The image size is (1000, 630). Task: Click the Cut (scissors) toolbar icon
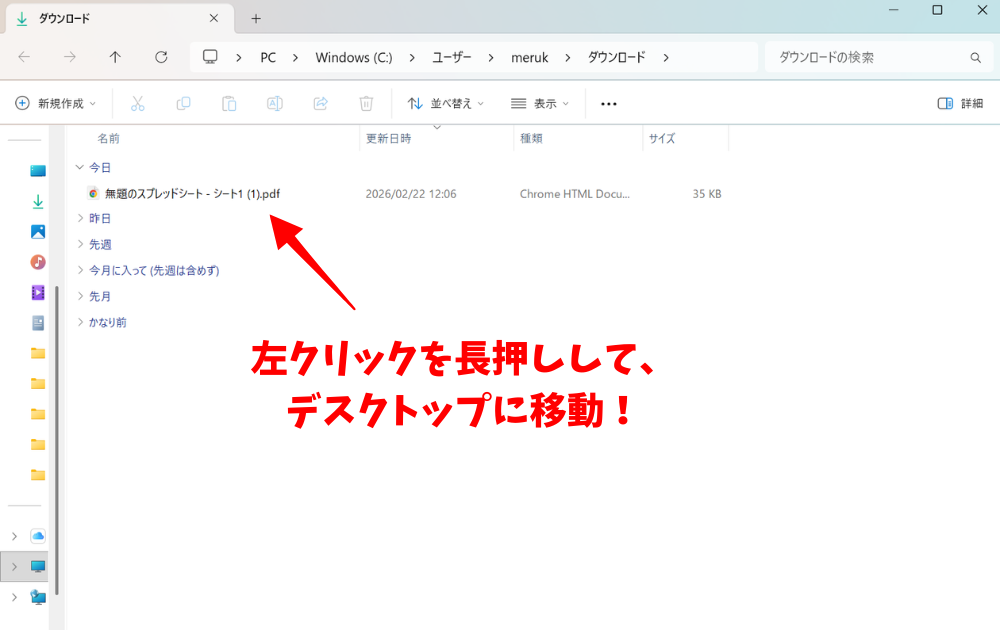coord(138,103)
